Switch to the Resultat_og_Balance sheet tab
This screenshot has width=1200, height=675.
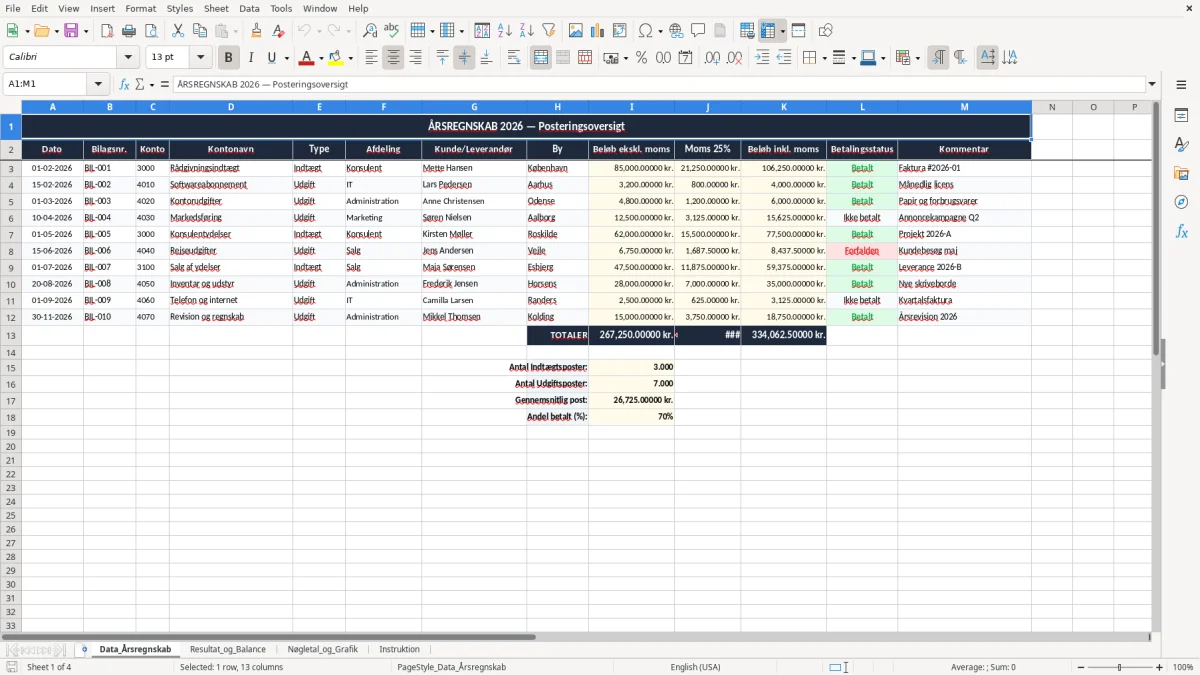(x=228, y=649)
